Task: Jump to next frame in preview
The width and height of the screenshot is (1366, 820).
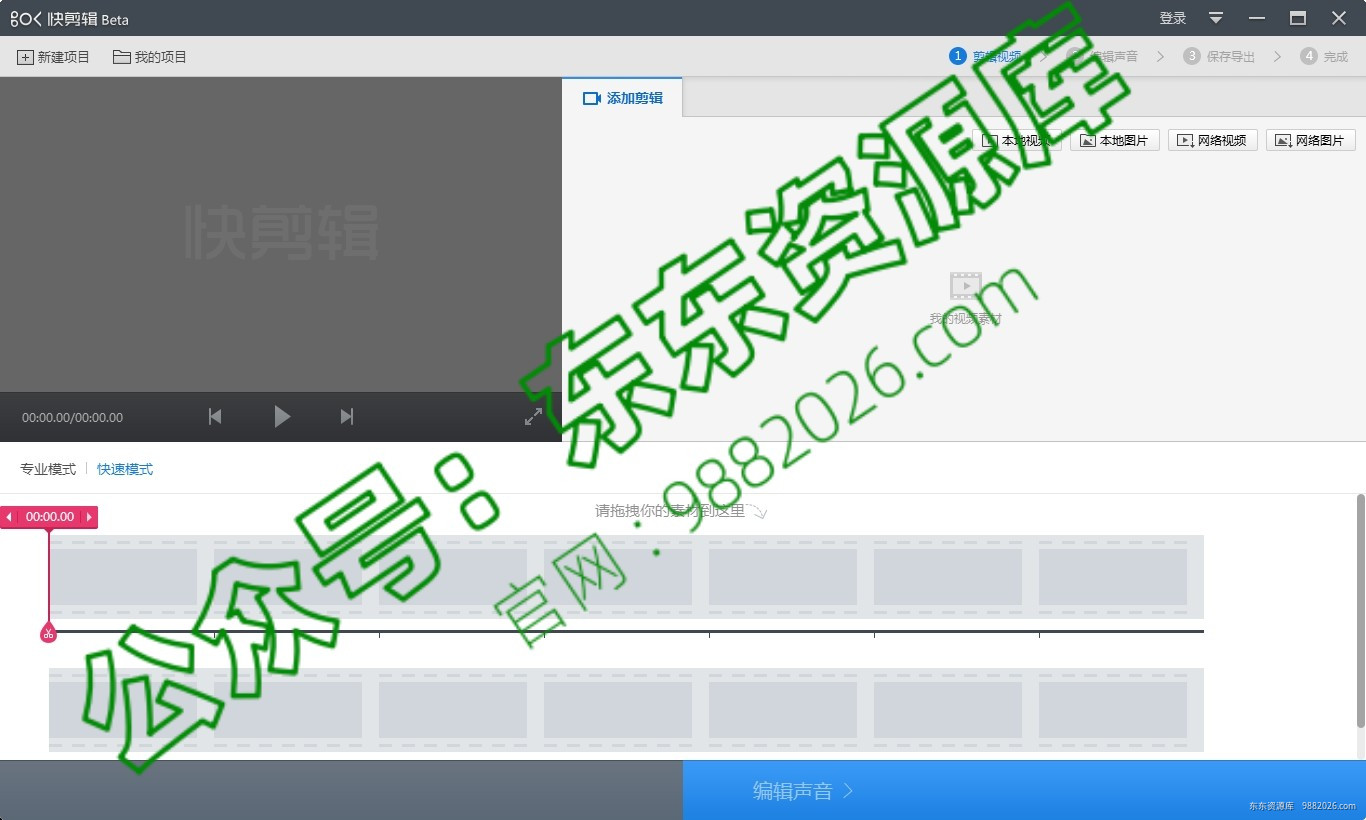Action: 346,417
